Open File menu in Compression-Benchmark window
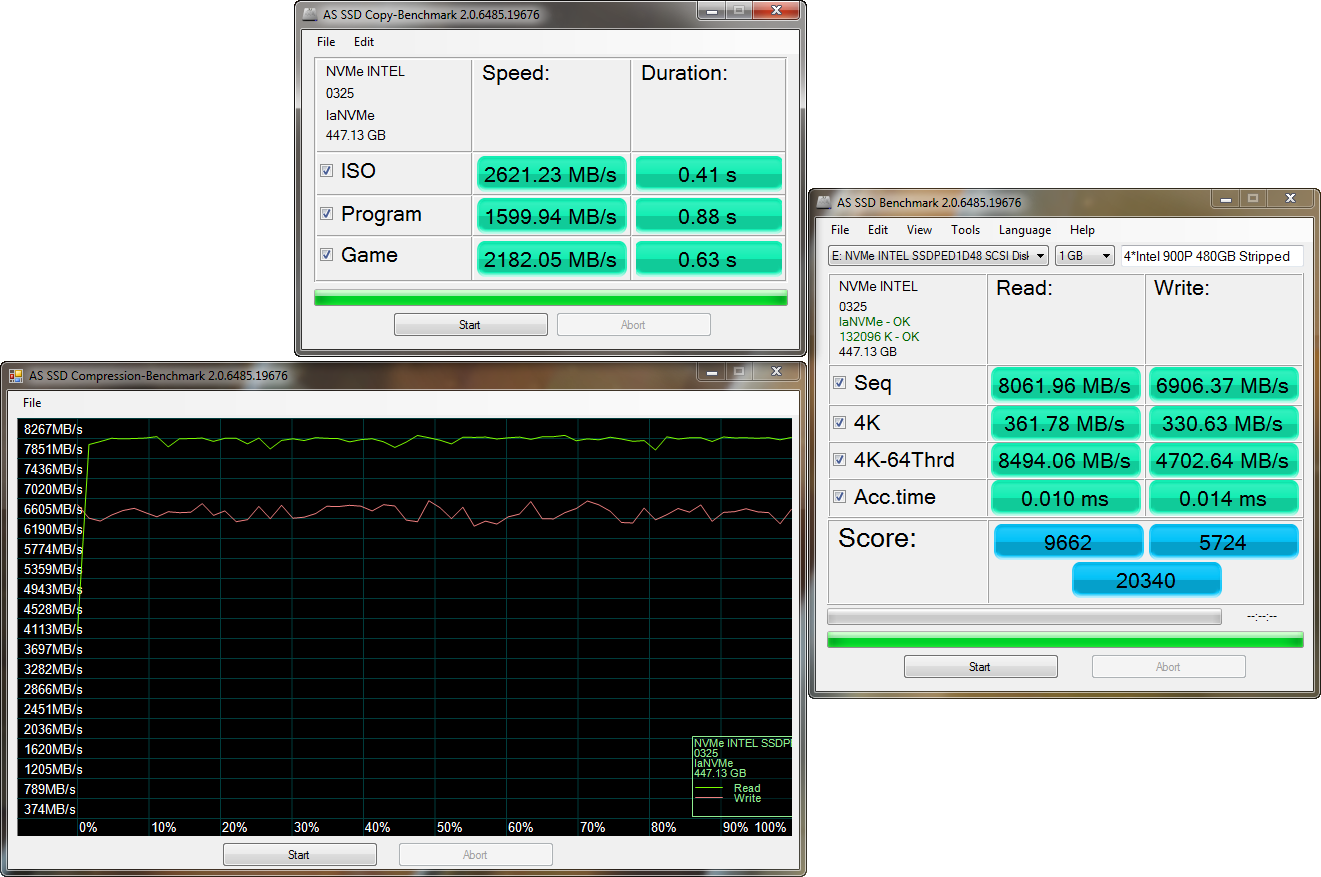Image resolution: width=1321 pixels, height=877 pixels. (x=32, y=403)
